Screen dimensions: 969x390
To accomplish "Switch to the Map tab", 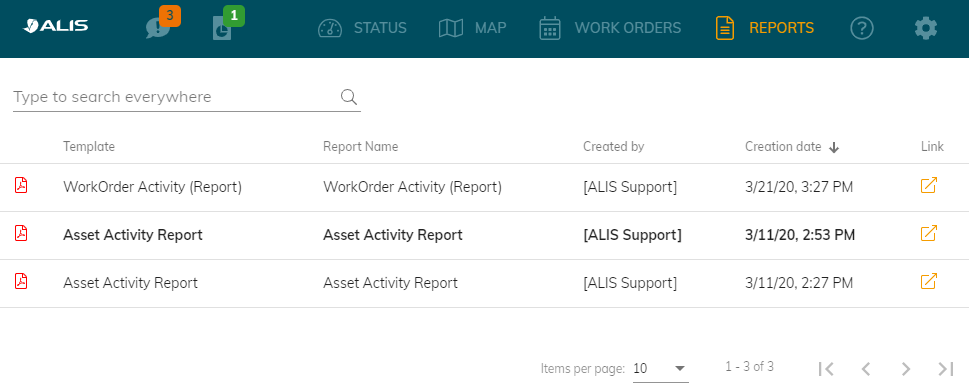I will tap(472, 28).
